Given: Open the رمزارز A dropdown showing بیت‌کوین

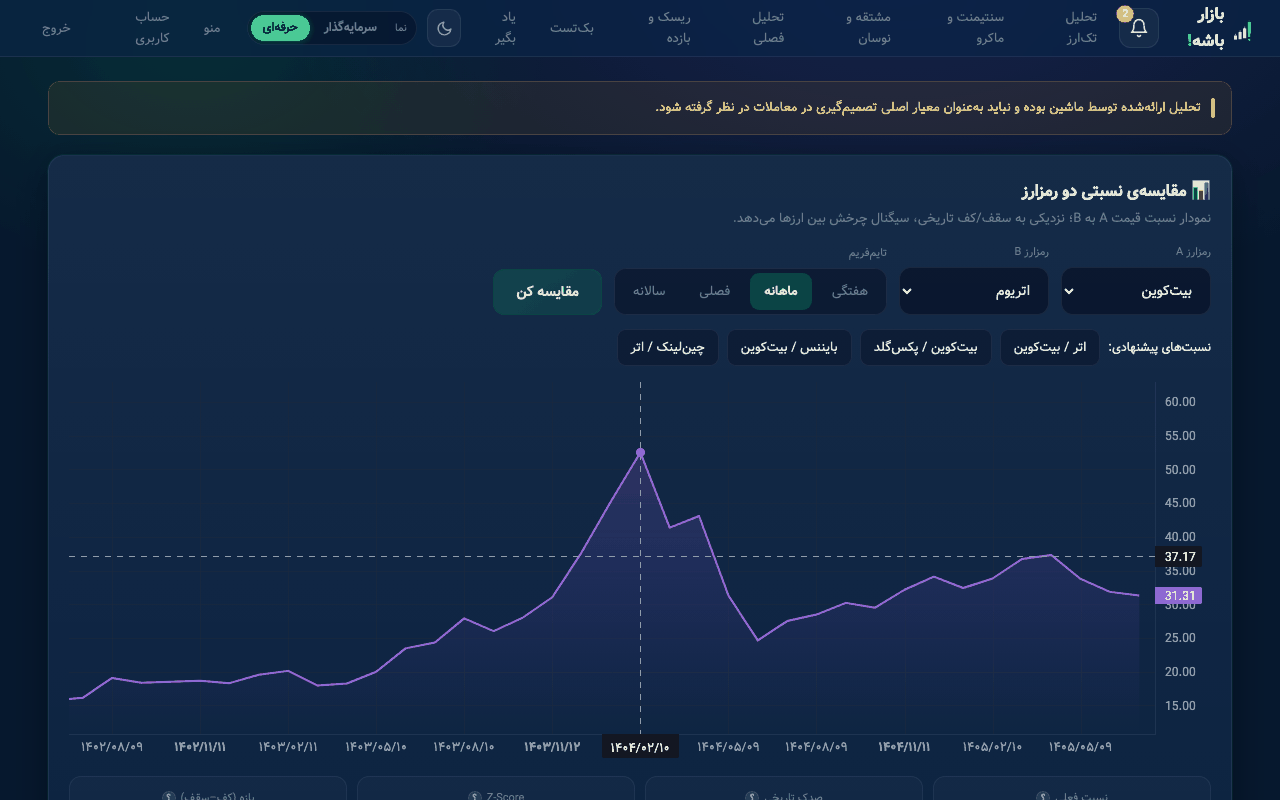Looking at the screenshot, I should (1135, 291).
